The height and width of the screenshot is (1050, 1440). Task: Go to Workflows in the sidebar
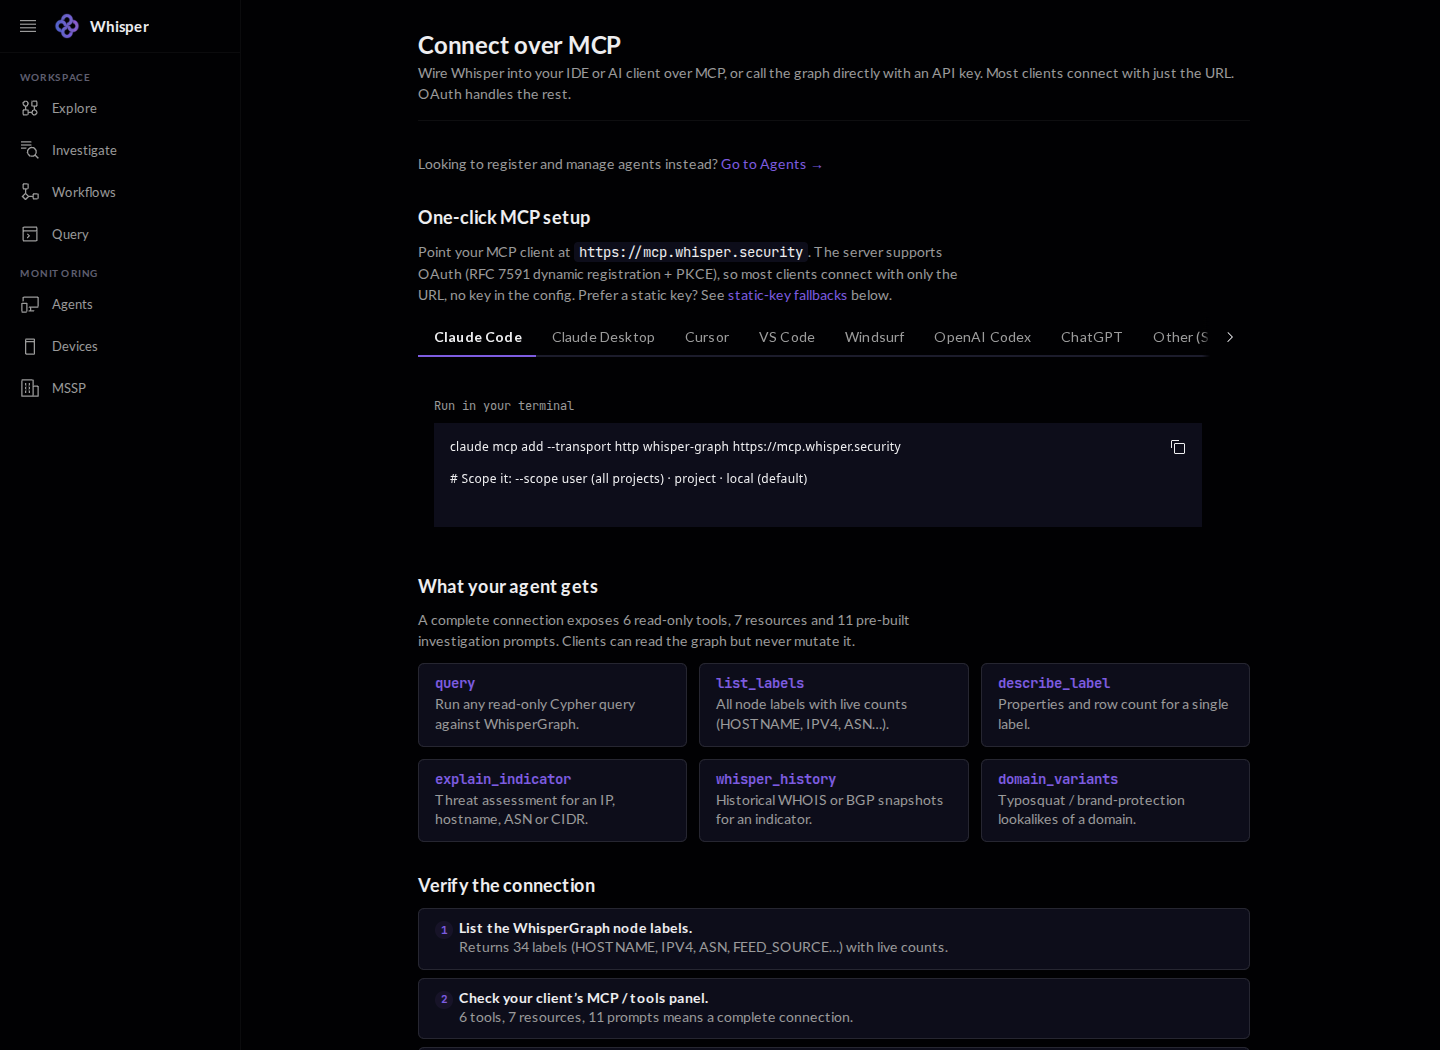120,192
